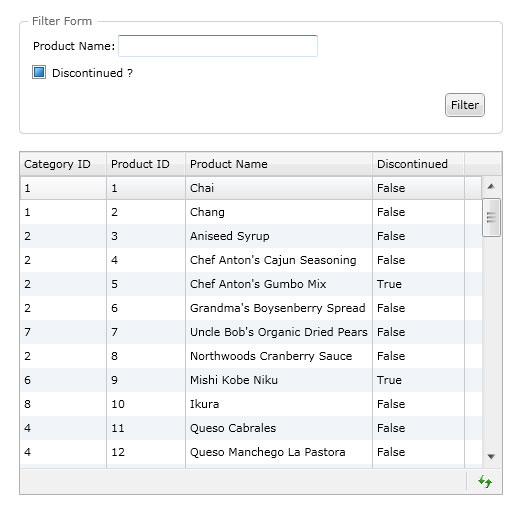Image resolution: width=524 pixels, height=519 pixels.
Task: Click the Filter button
Action: coord(465,105)
